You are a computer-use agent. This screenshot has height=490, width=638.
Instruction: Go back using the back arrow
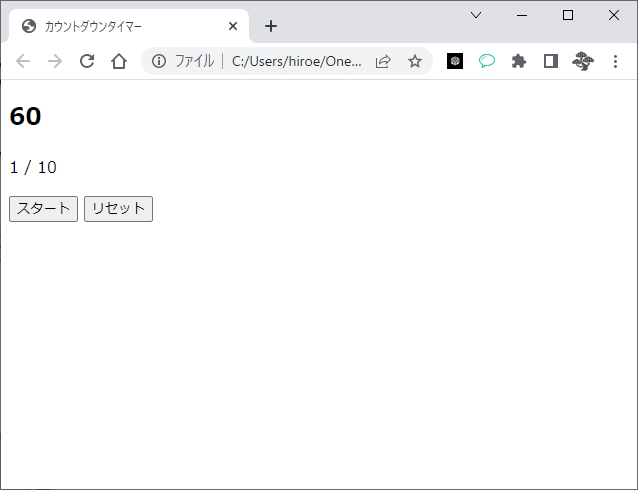coord(23,61)
